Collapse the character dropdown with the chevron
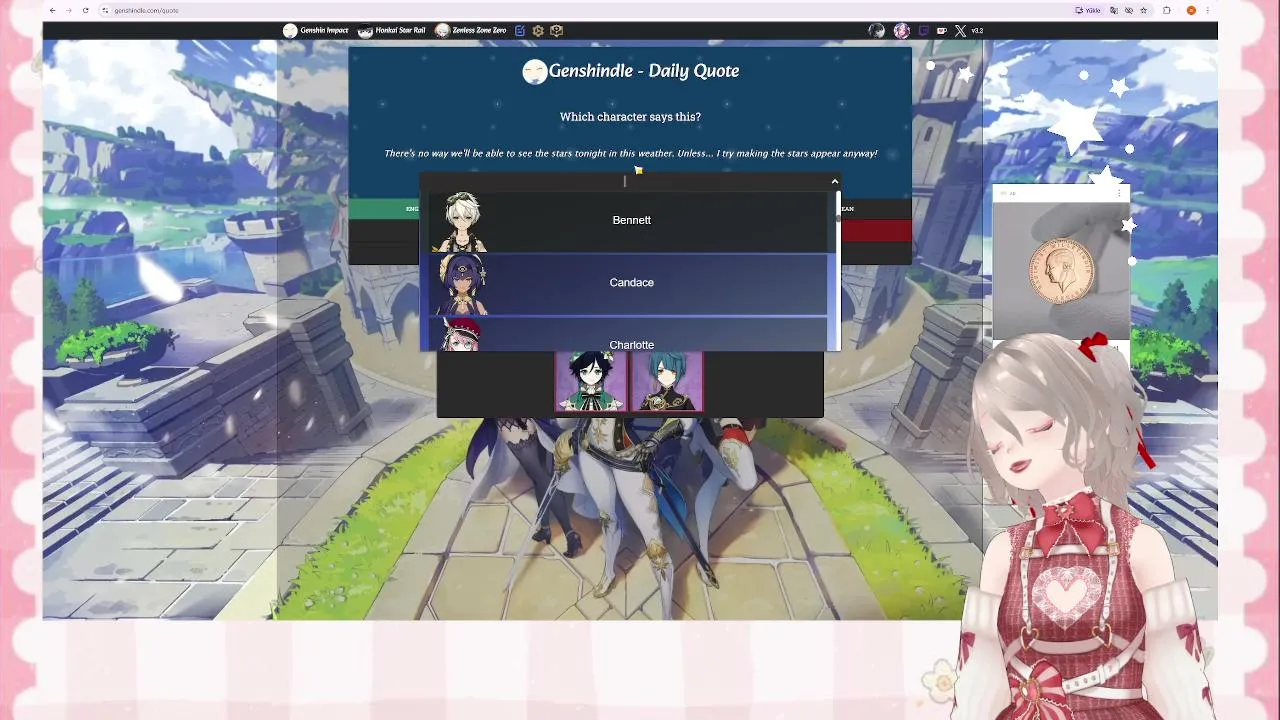Viewport: 1280px width, 720px height. (834, 181)
